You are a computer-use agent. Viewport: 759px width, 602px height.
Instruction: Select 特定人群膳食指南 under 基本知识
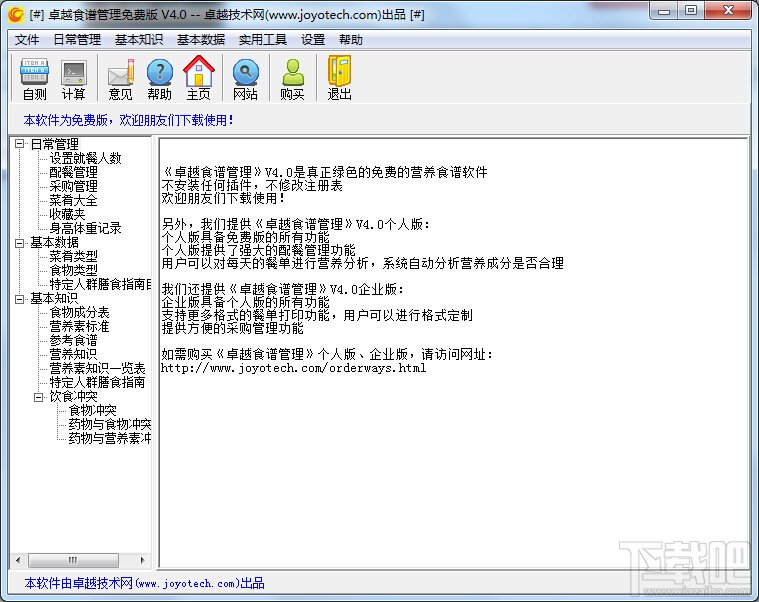tap(97, 383)
